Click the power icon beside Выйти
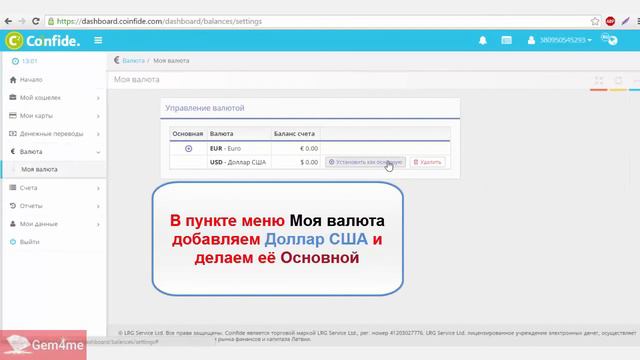The width and height of the screenshot is (640, 360). [13, 242]
